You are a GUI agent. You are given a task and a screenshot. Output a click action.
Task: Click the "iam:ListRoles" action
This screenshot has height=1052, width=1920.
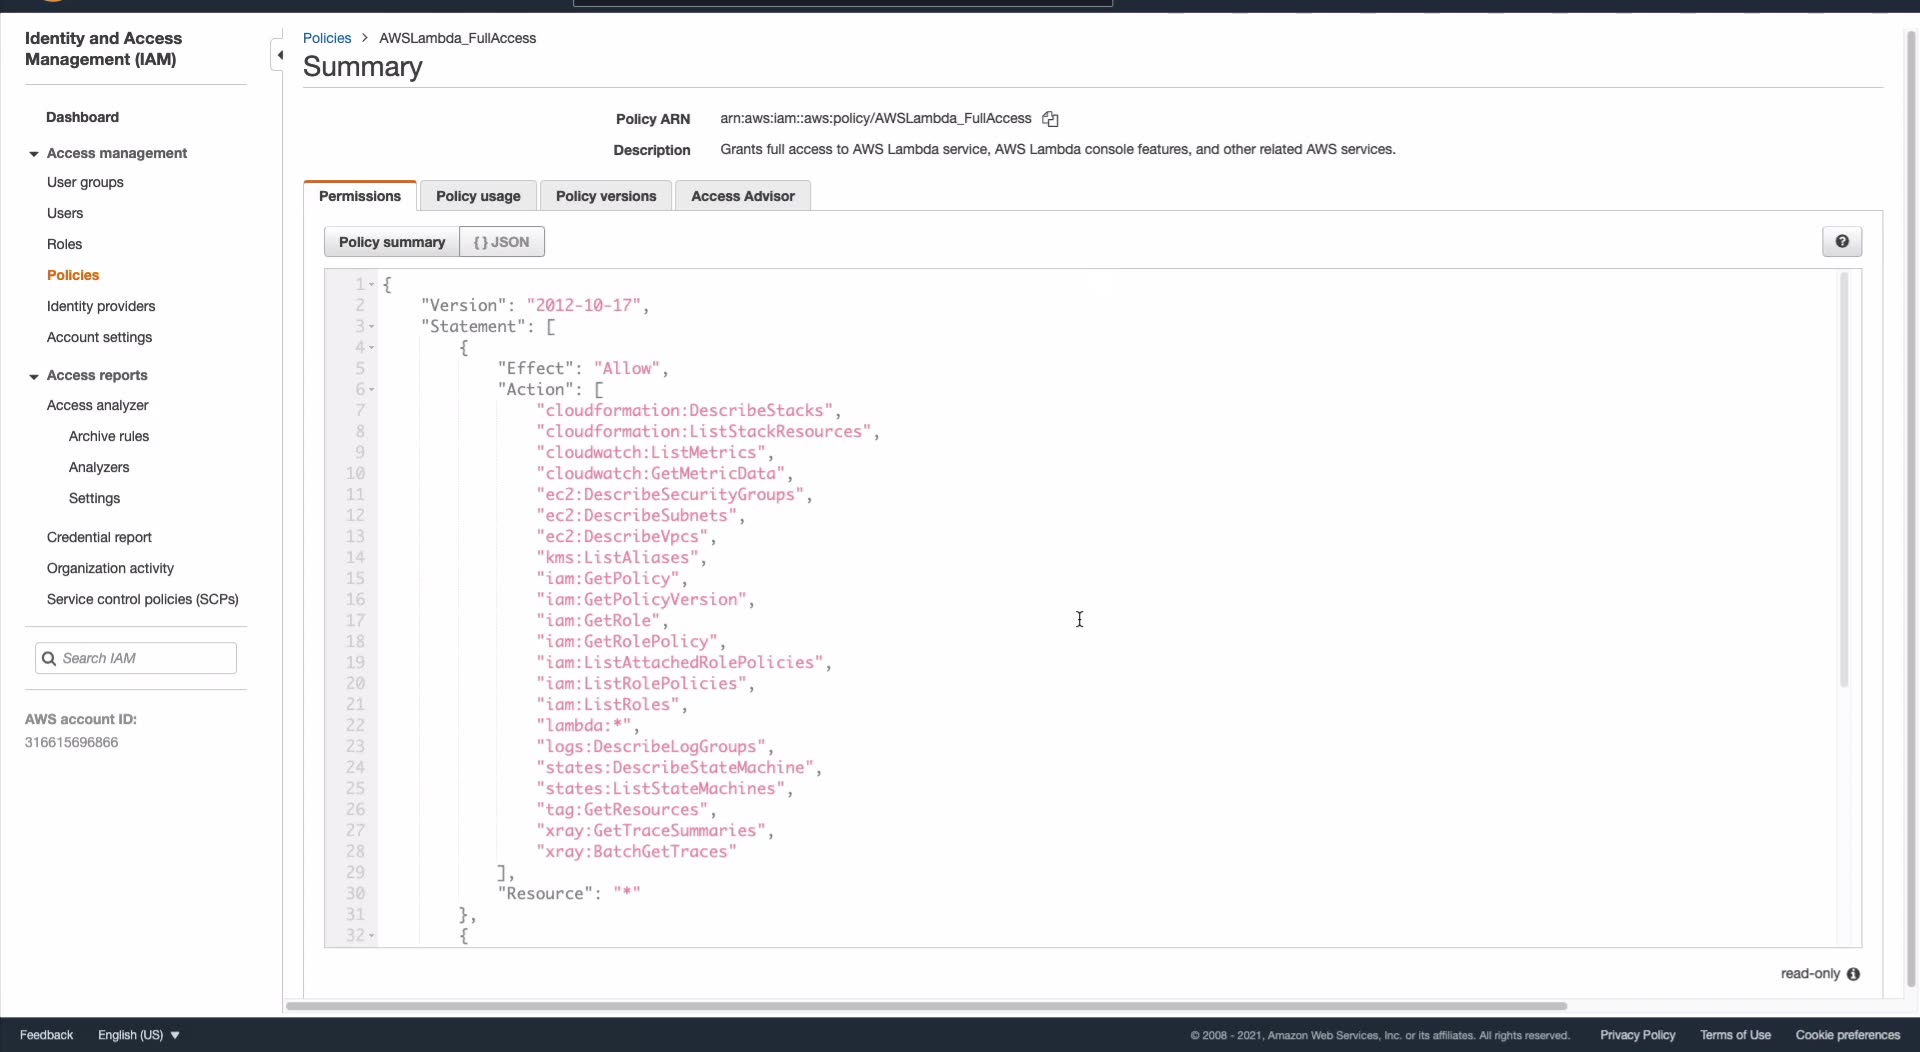[x=607, y=705]
